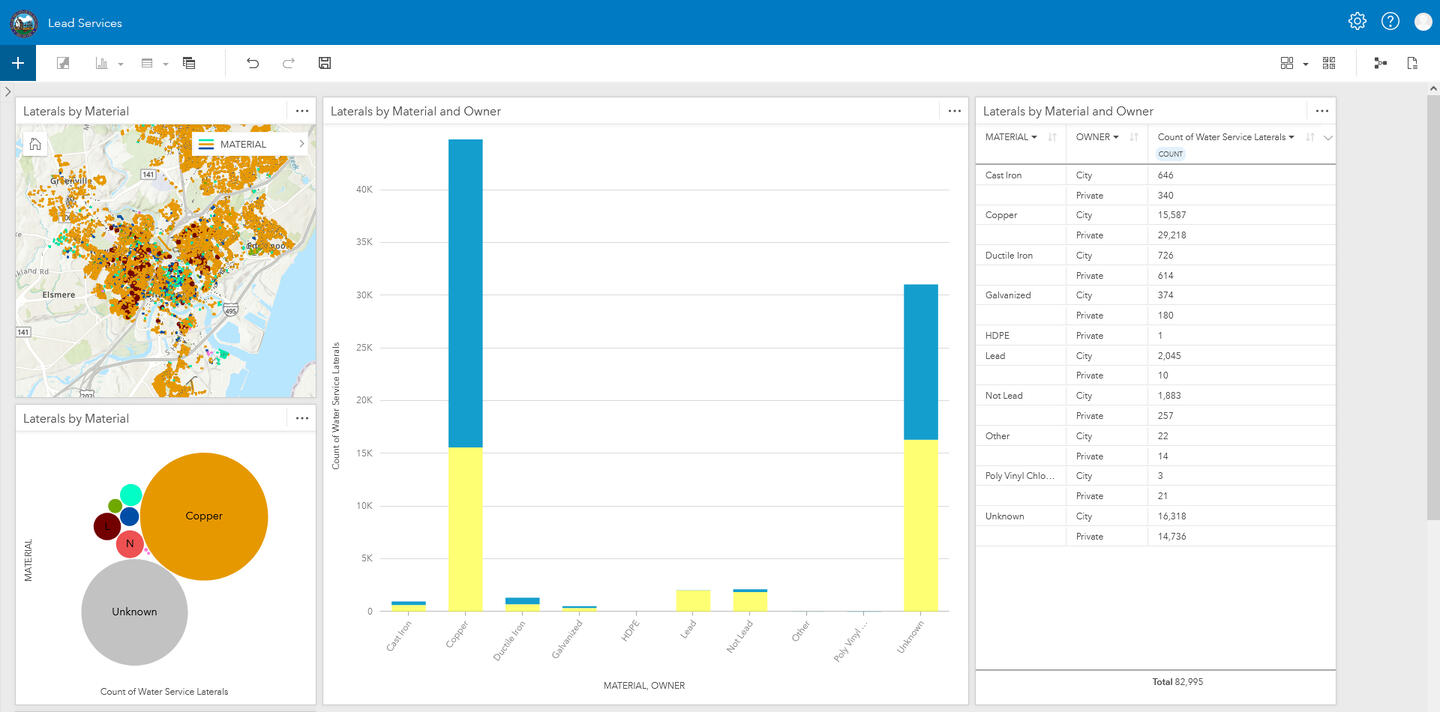
Task: Click the Help question mark icon
Action: click(1390, 21)
